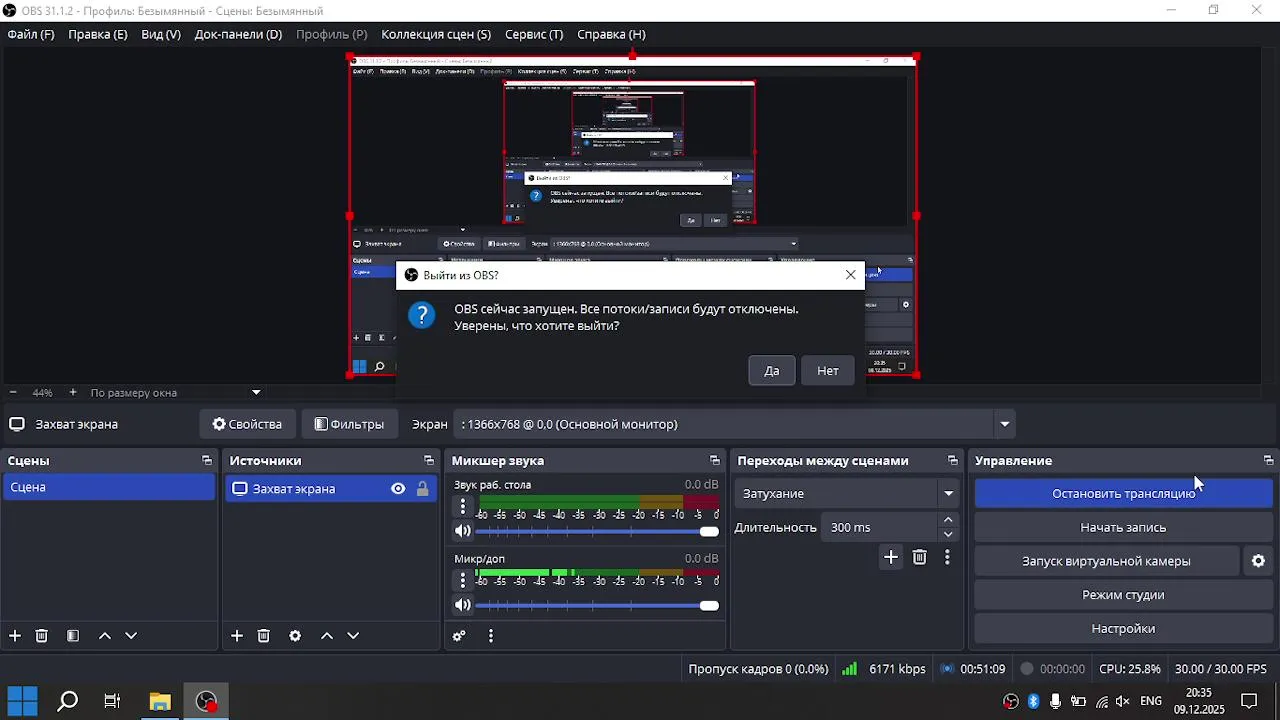Viewport: 1280px width, 720px height.
Task: Open options dots for Микр/доп channel
Action: 462,580
